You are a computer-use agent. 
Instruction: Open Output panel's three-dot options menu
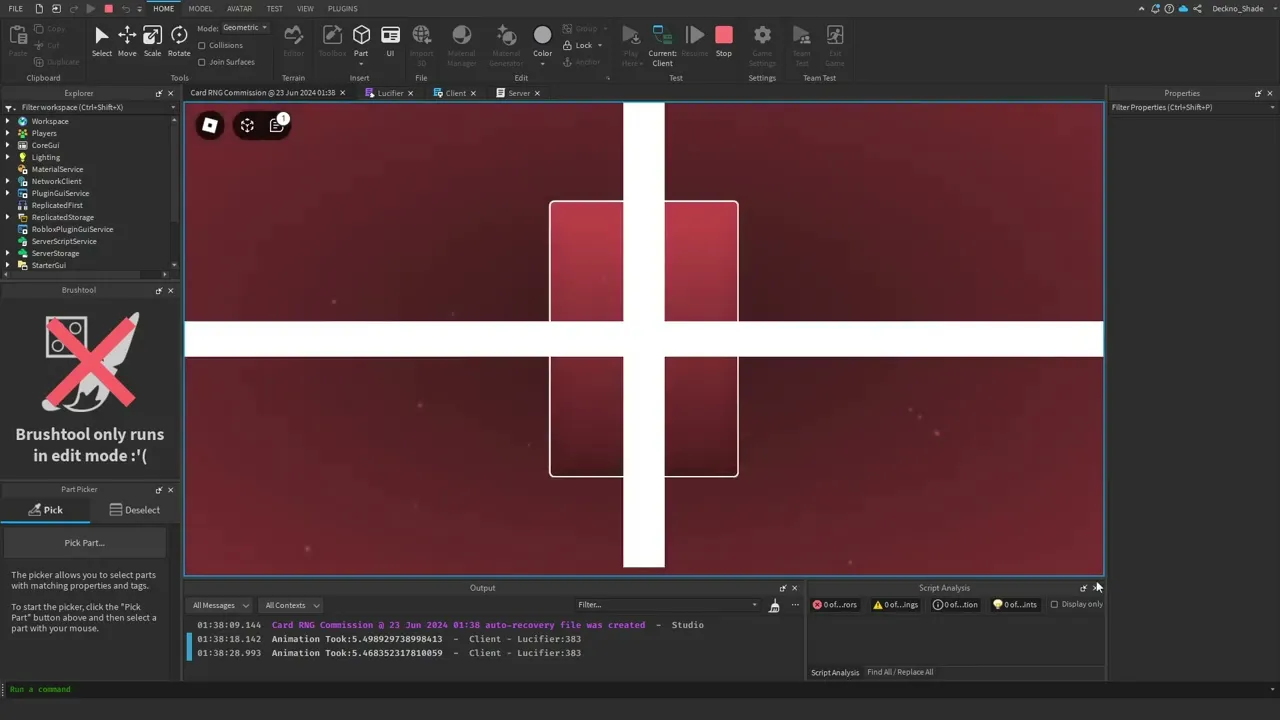tap(795, 605)
